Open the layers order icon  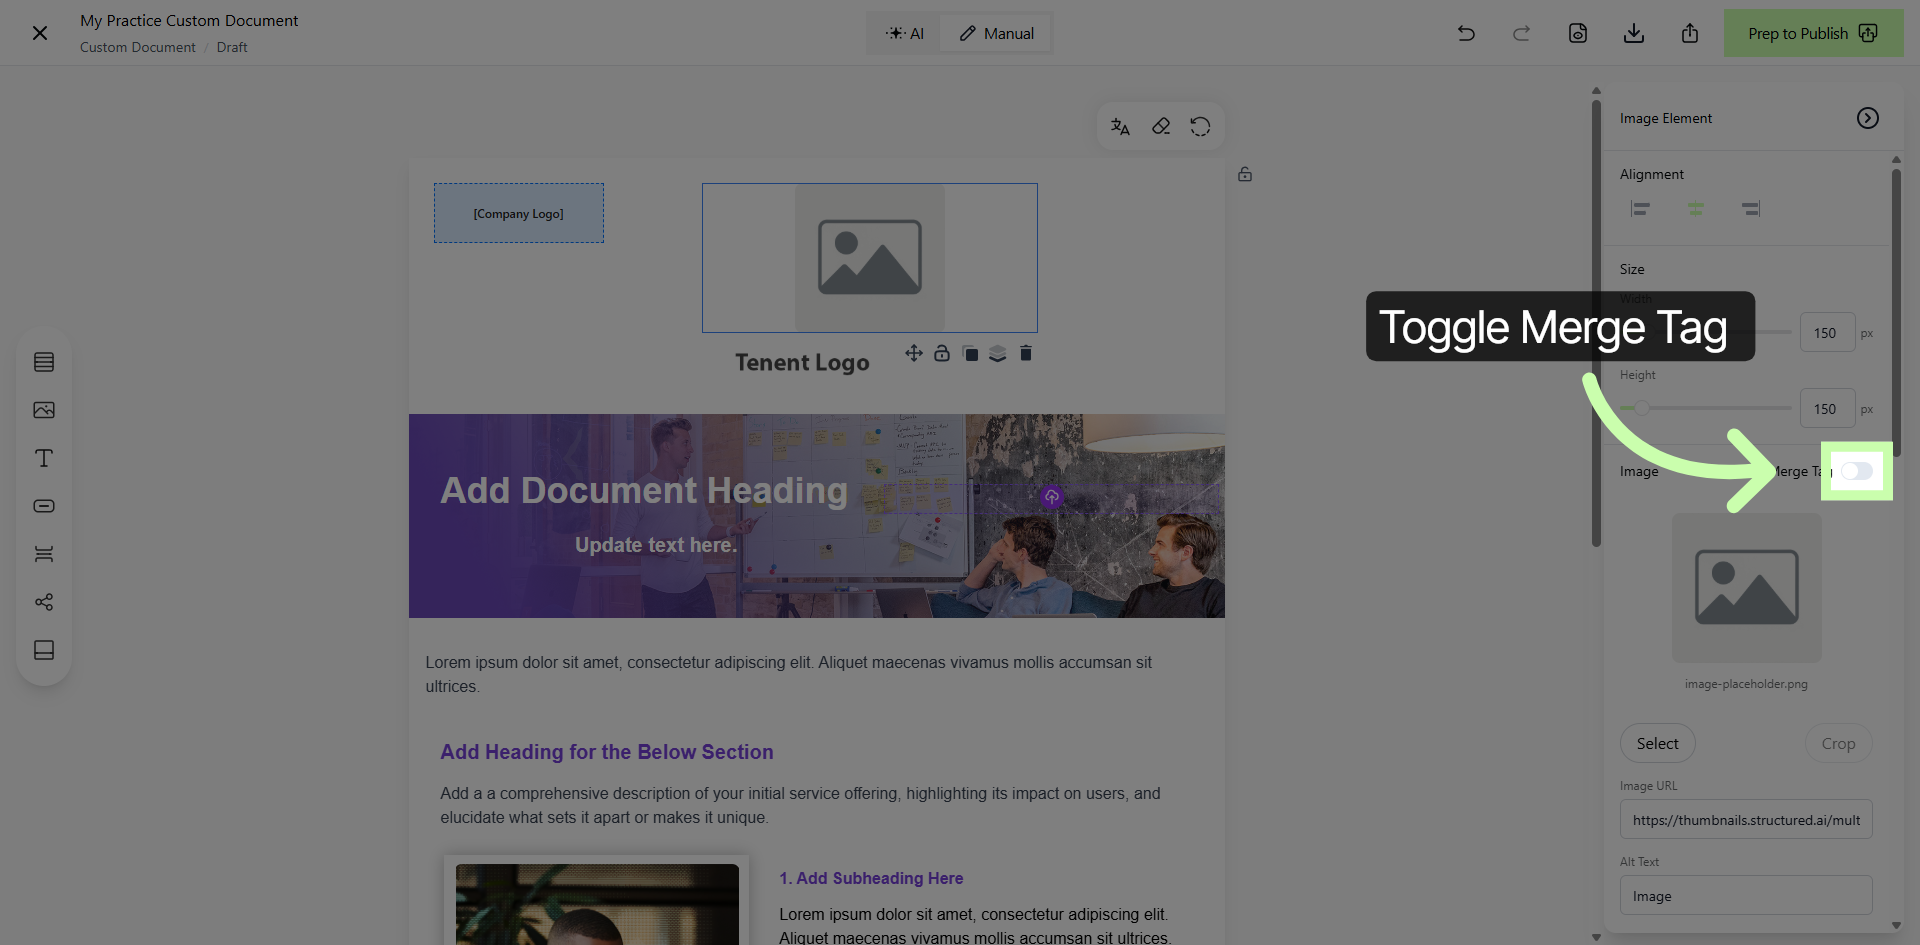[998, 353]
